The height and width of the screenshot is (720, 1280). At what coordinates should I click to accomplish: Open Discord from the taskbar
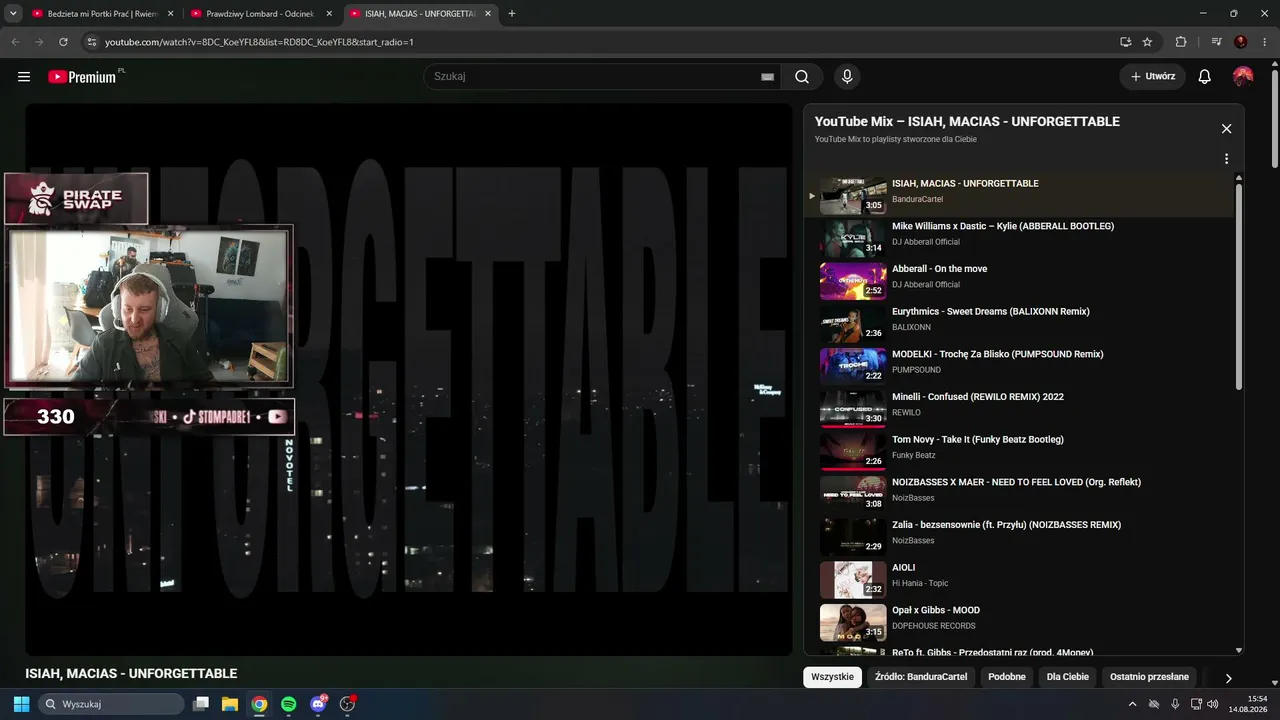(x=319, y=704)
